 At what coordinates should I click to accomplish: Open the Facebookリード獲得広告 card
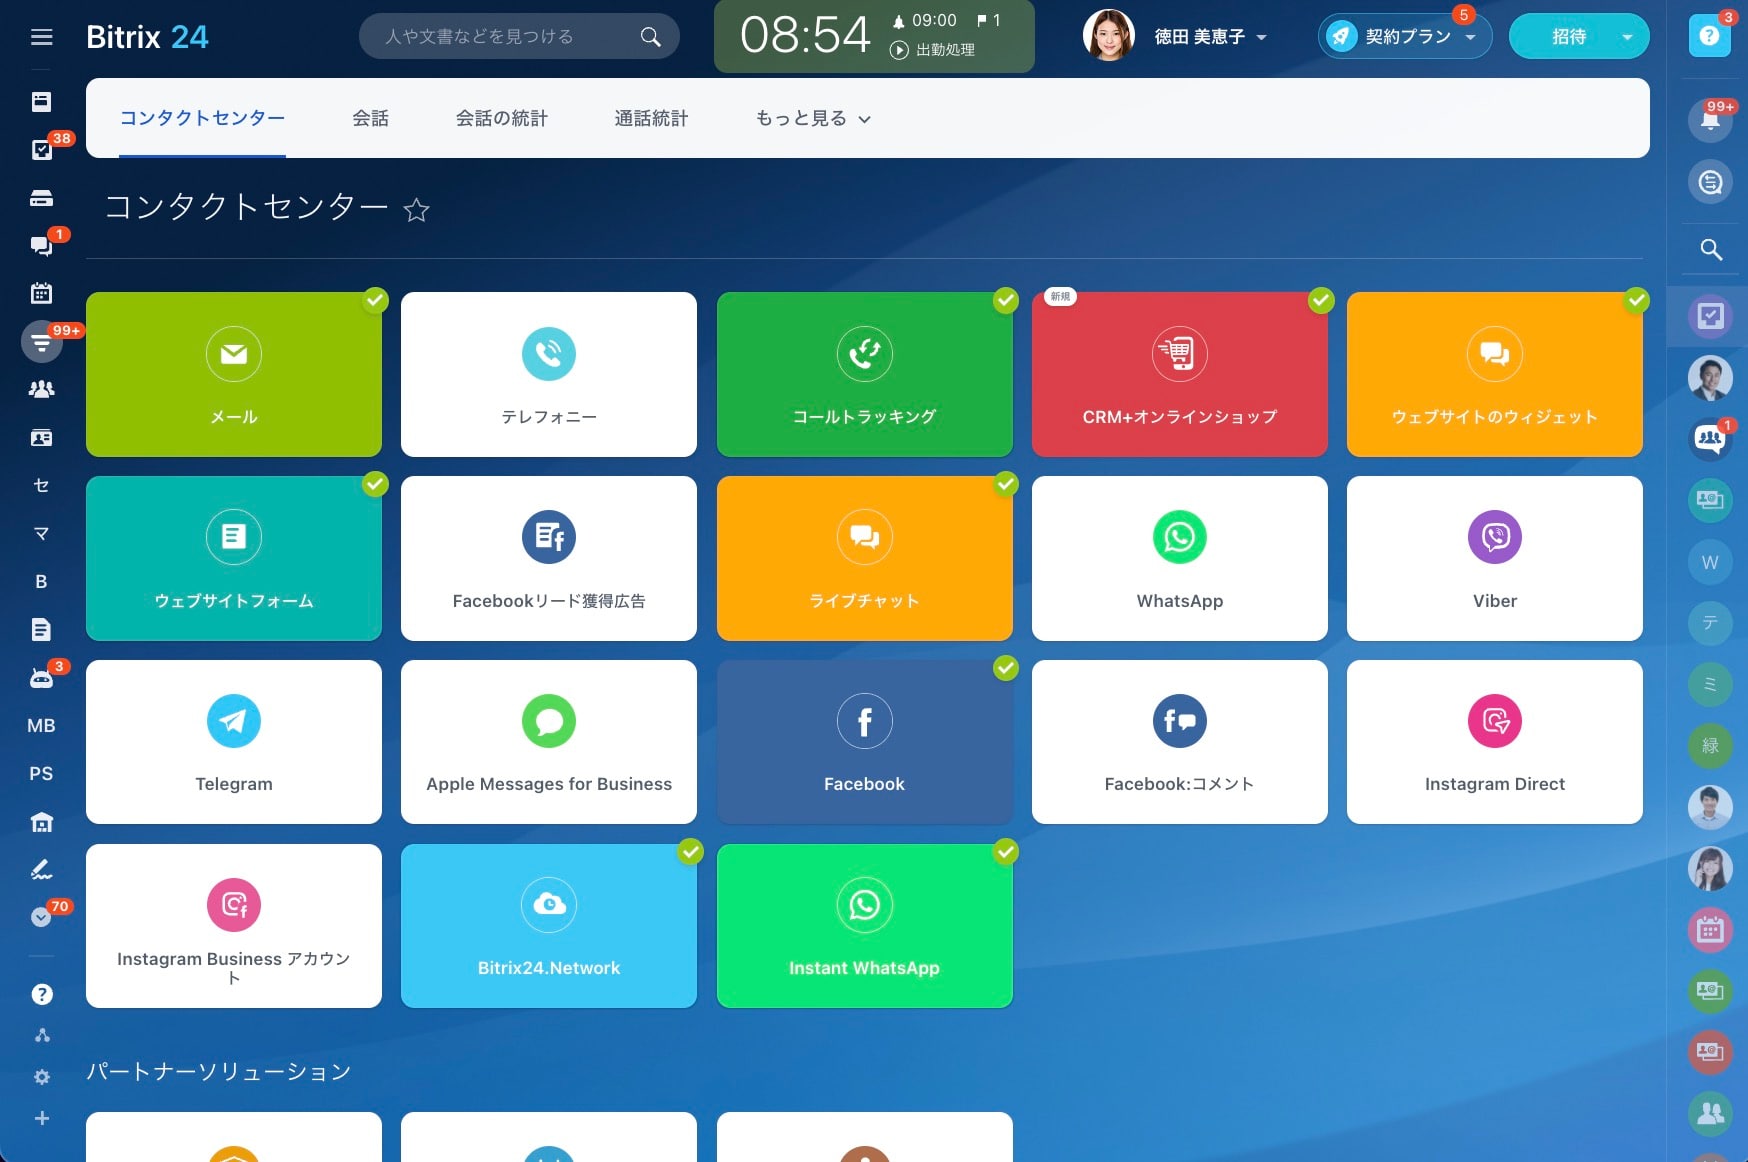pyautogui.click(x=549, y=558)
